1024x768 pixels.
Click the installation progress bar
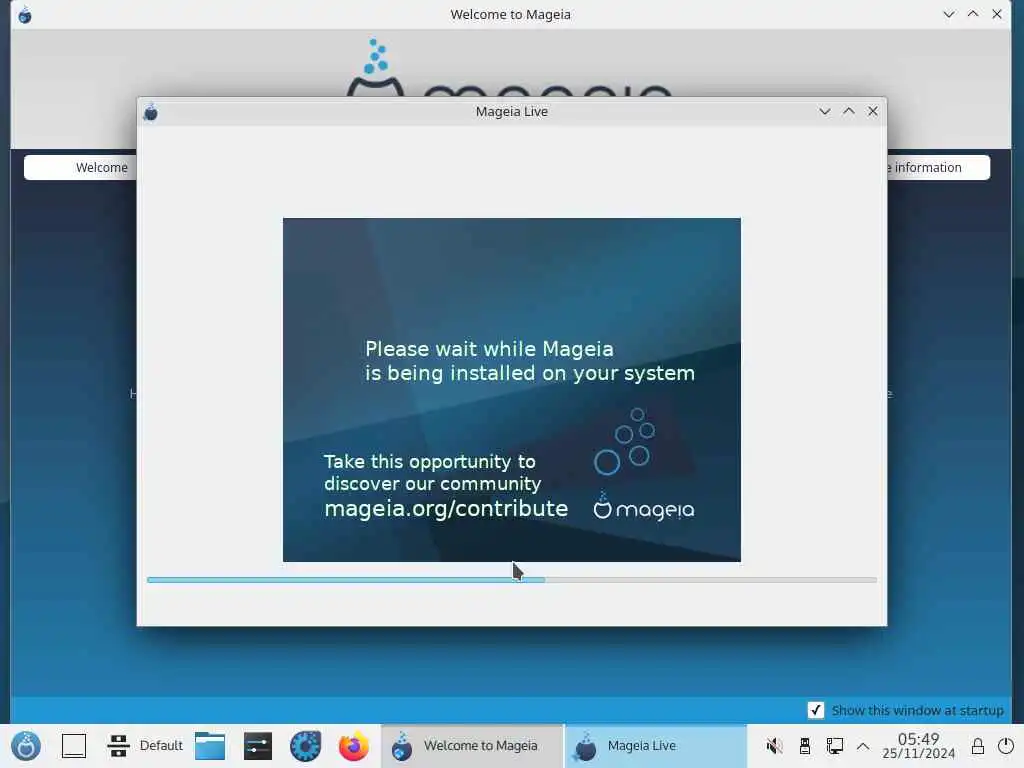click(511, 580)
